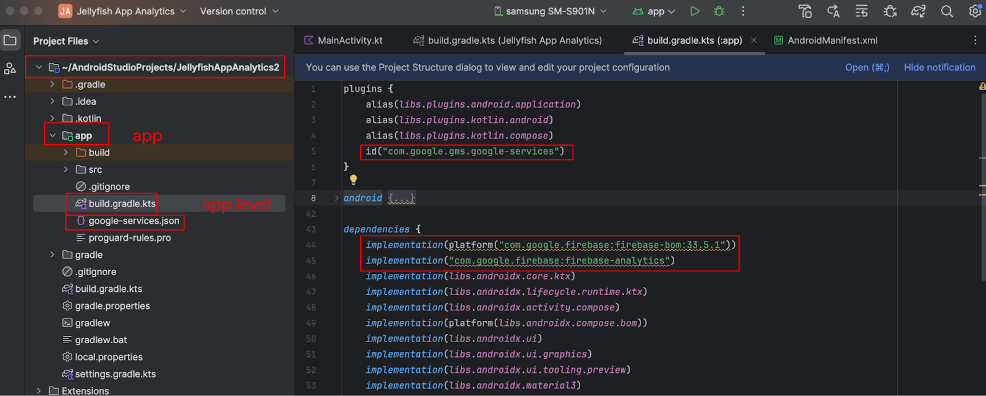Sync project with Gradle files icon
986x396 pixels.
coord(919,11)
